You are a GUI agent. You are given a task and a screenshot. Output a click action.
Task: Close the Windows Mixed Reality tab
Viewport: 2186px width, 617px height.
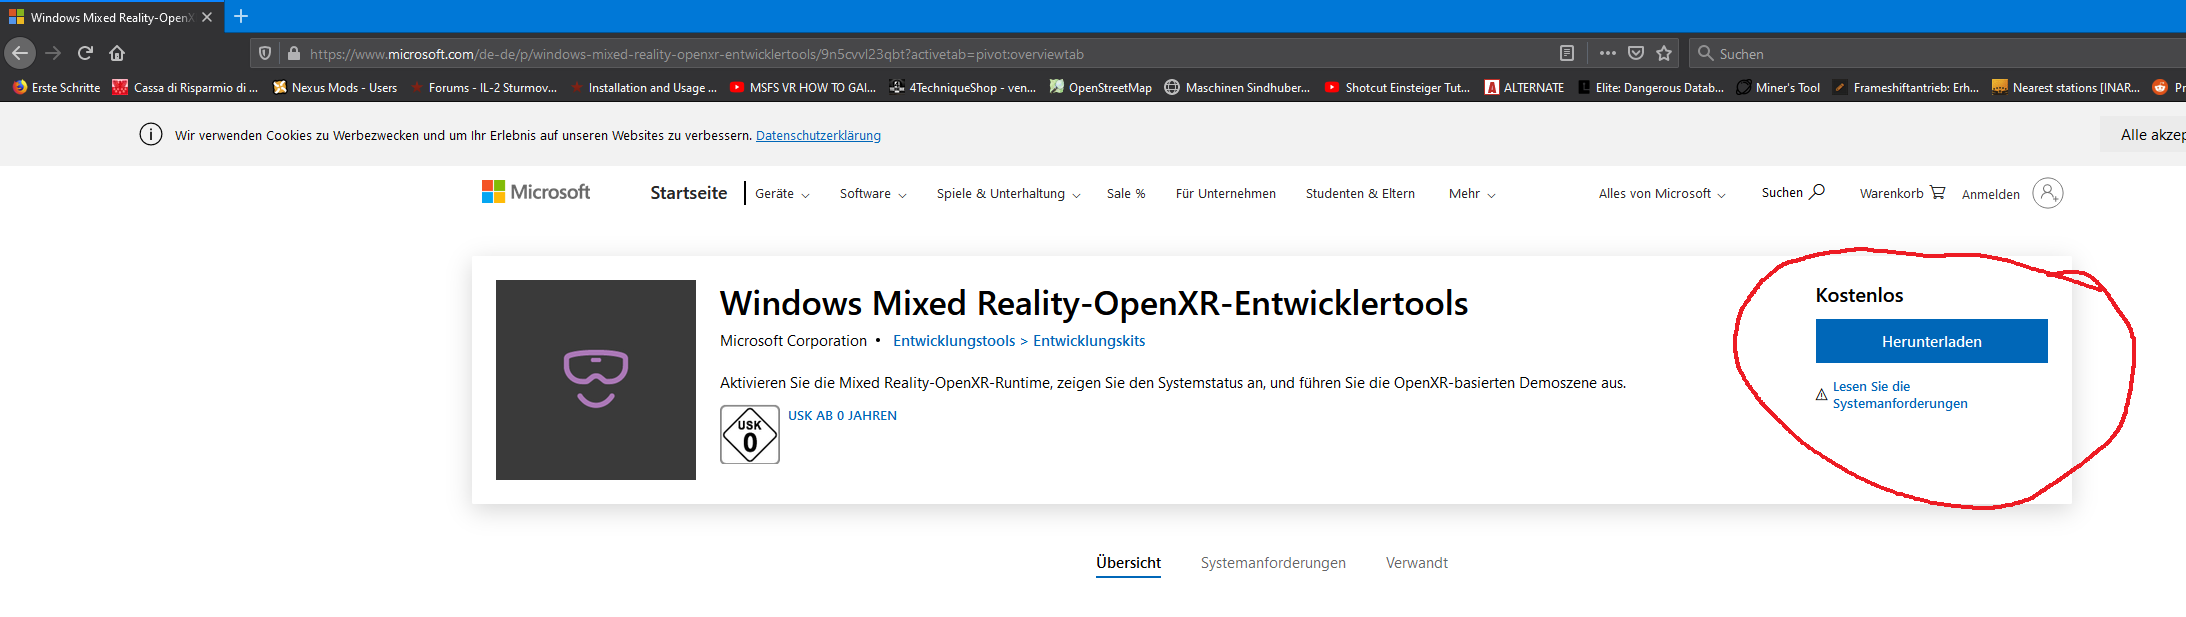coord(207,17)
